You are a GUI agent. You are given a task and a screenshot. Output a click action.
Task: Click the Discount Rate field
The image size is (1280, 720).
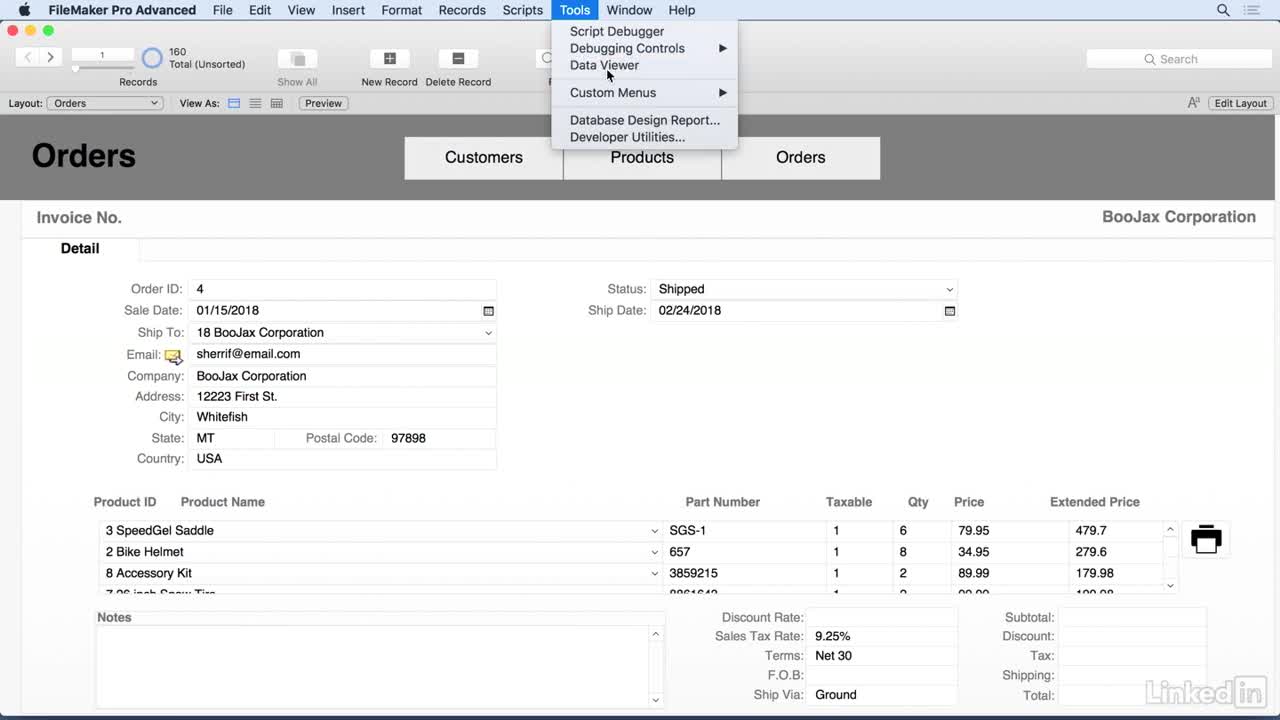882,617
